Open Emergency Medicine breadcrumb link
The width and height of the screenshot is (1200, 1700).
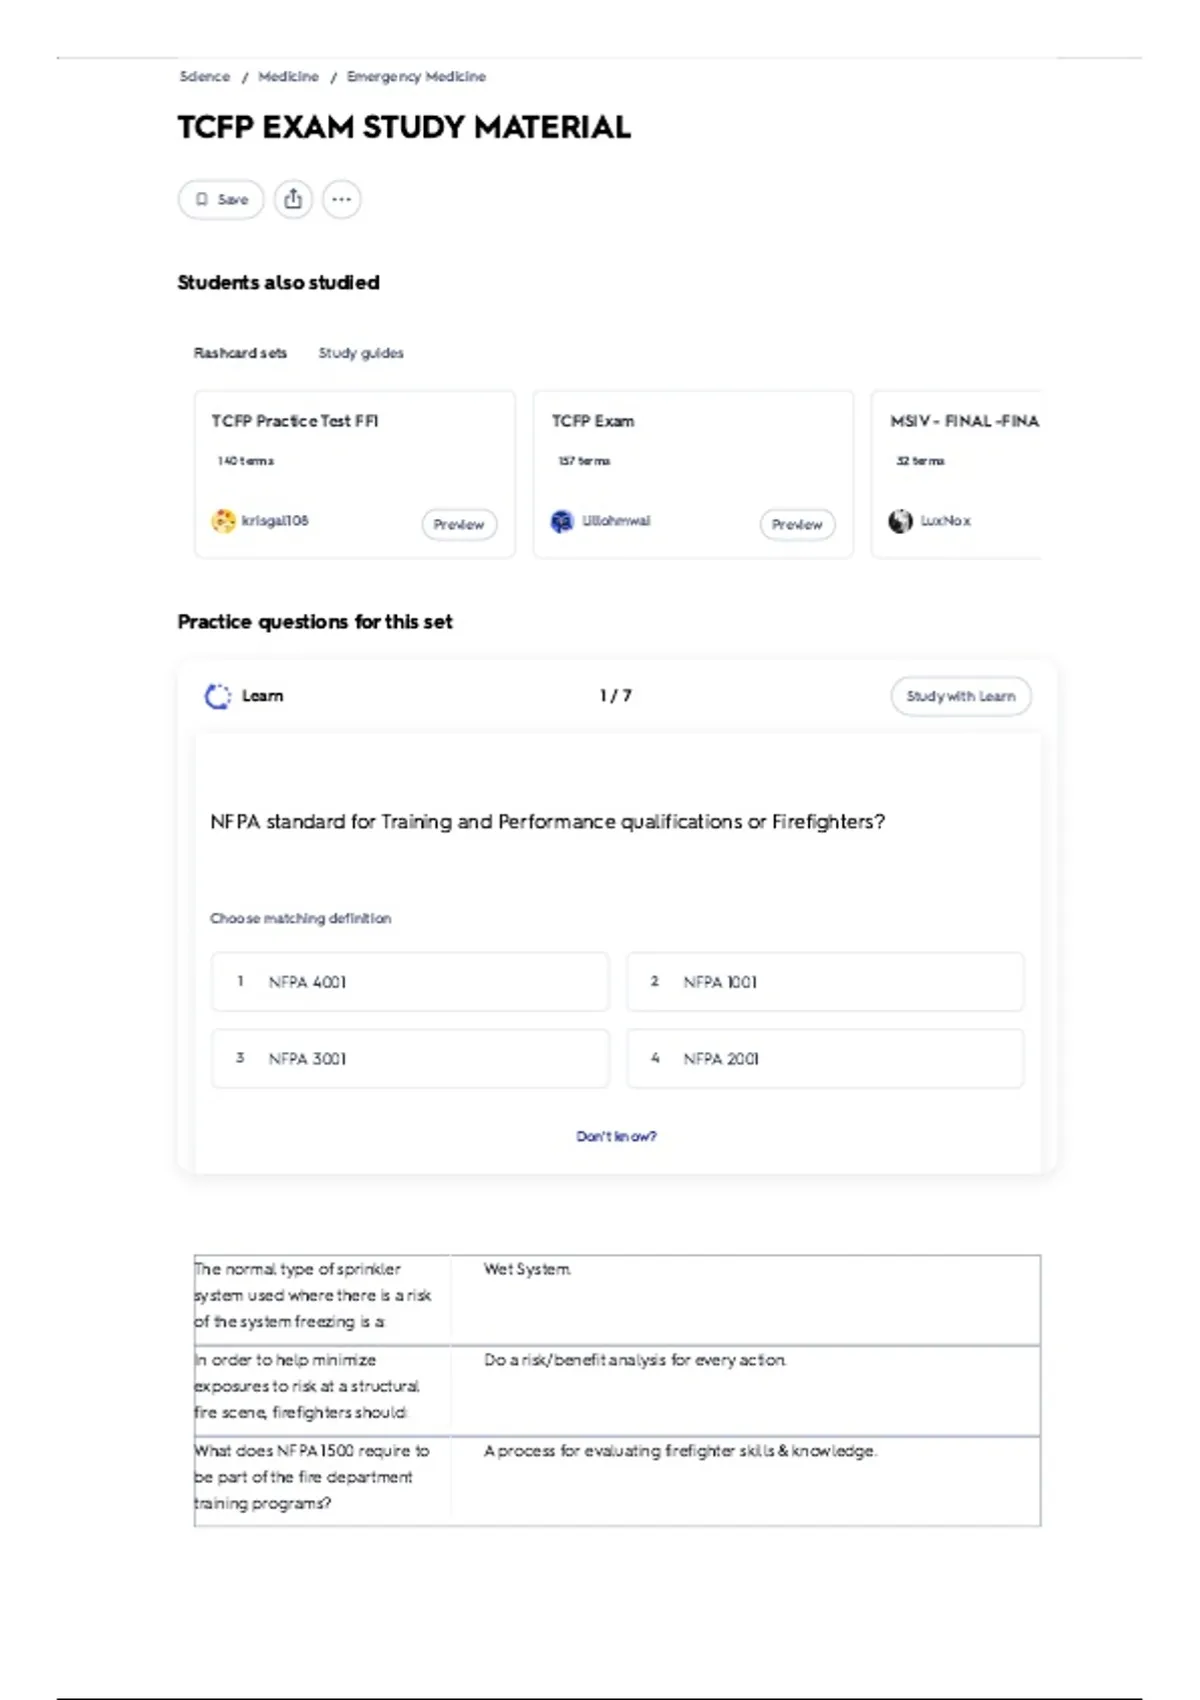pos(416,77)
